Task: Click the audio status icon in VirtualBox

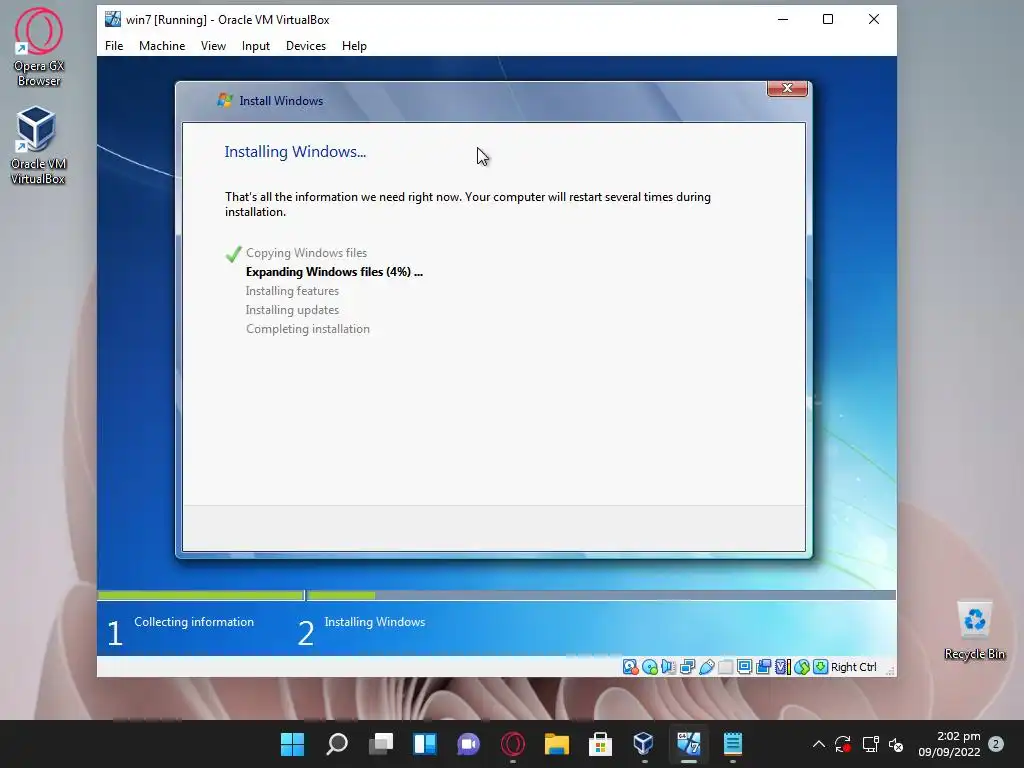Action: (x=668, y=667)
